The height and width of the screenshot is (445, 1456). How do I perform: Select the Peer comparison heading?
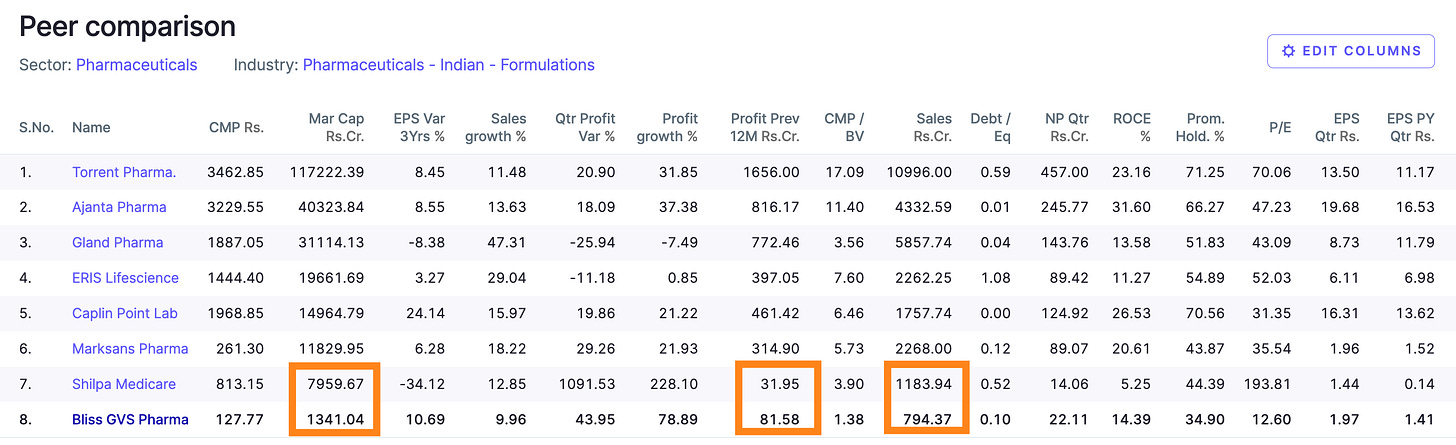coord(128,26)
